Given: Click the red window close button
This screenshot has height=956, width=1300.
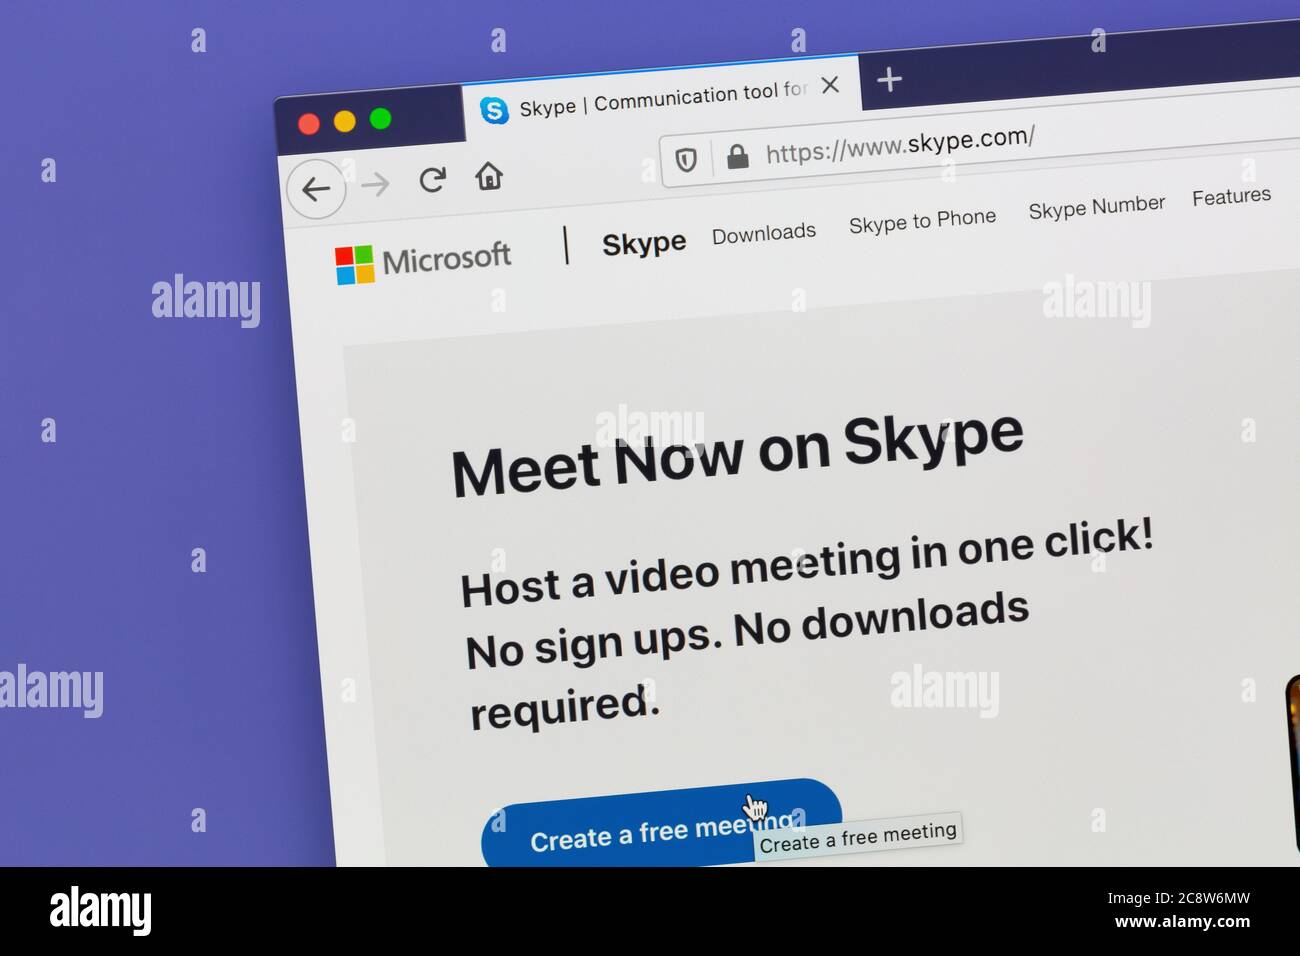Looking at the screenshot, I should [309, 124].
